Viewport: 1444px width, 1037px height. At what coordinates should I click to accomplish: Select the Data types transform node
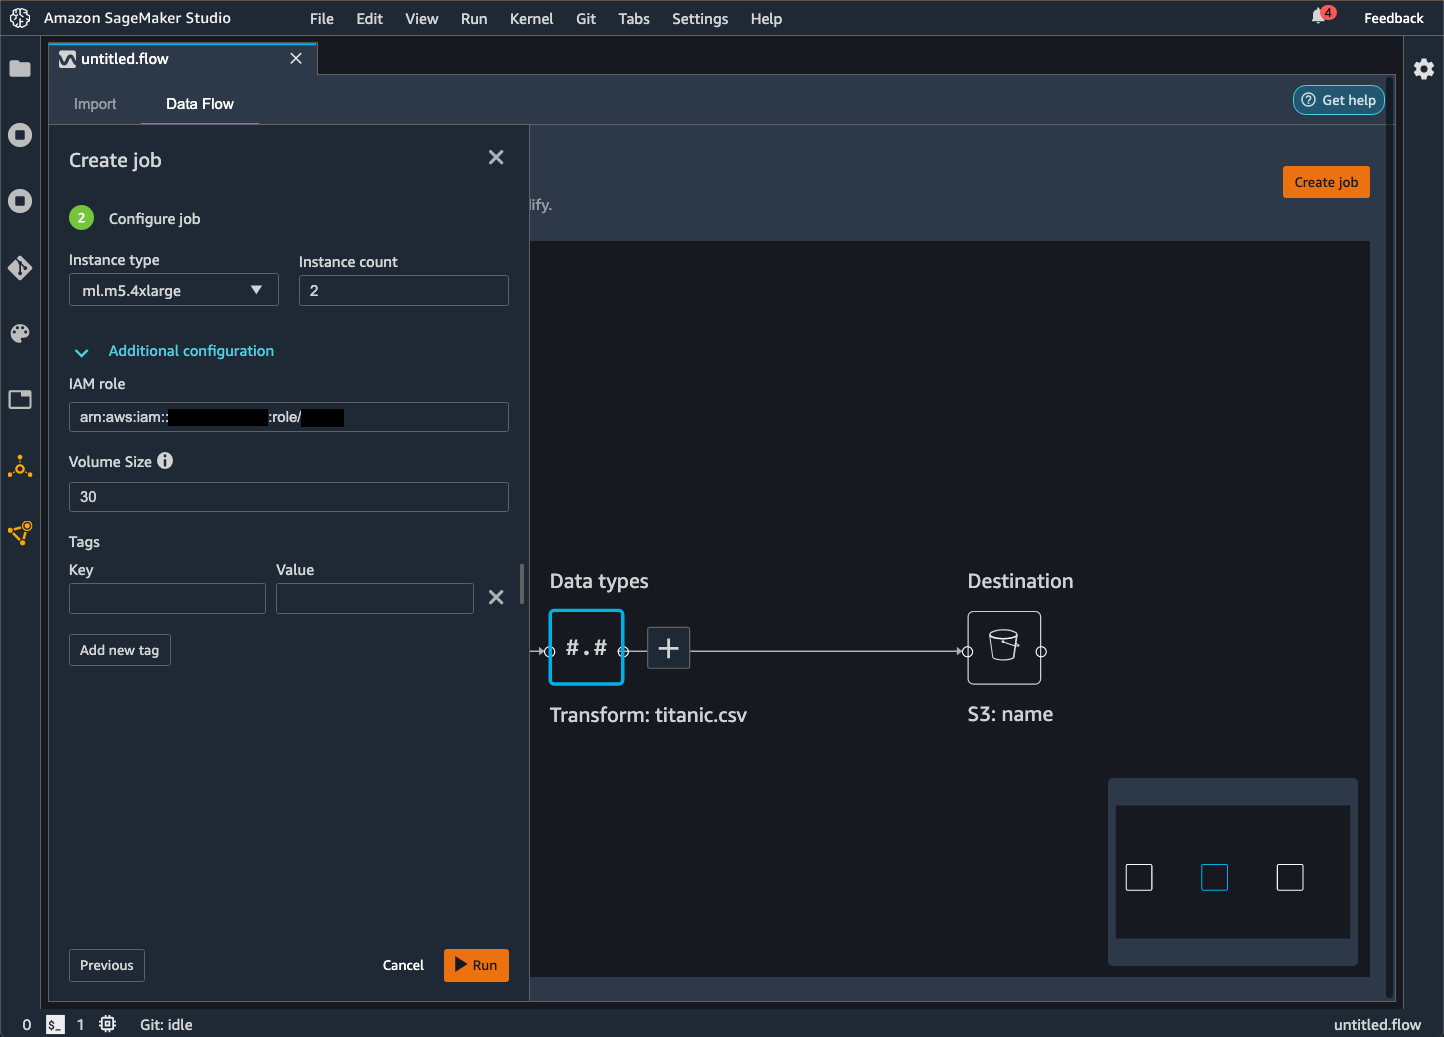point(587,648)
